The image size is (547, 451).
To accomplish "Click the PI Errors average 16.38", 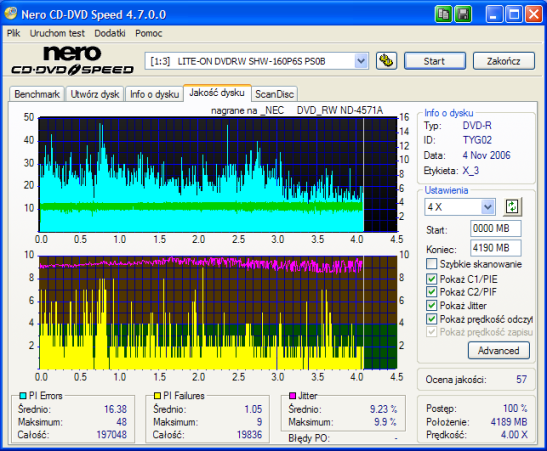I will coord(115,409).
